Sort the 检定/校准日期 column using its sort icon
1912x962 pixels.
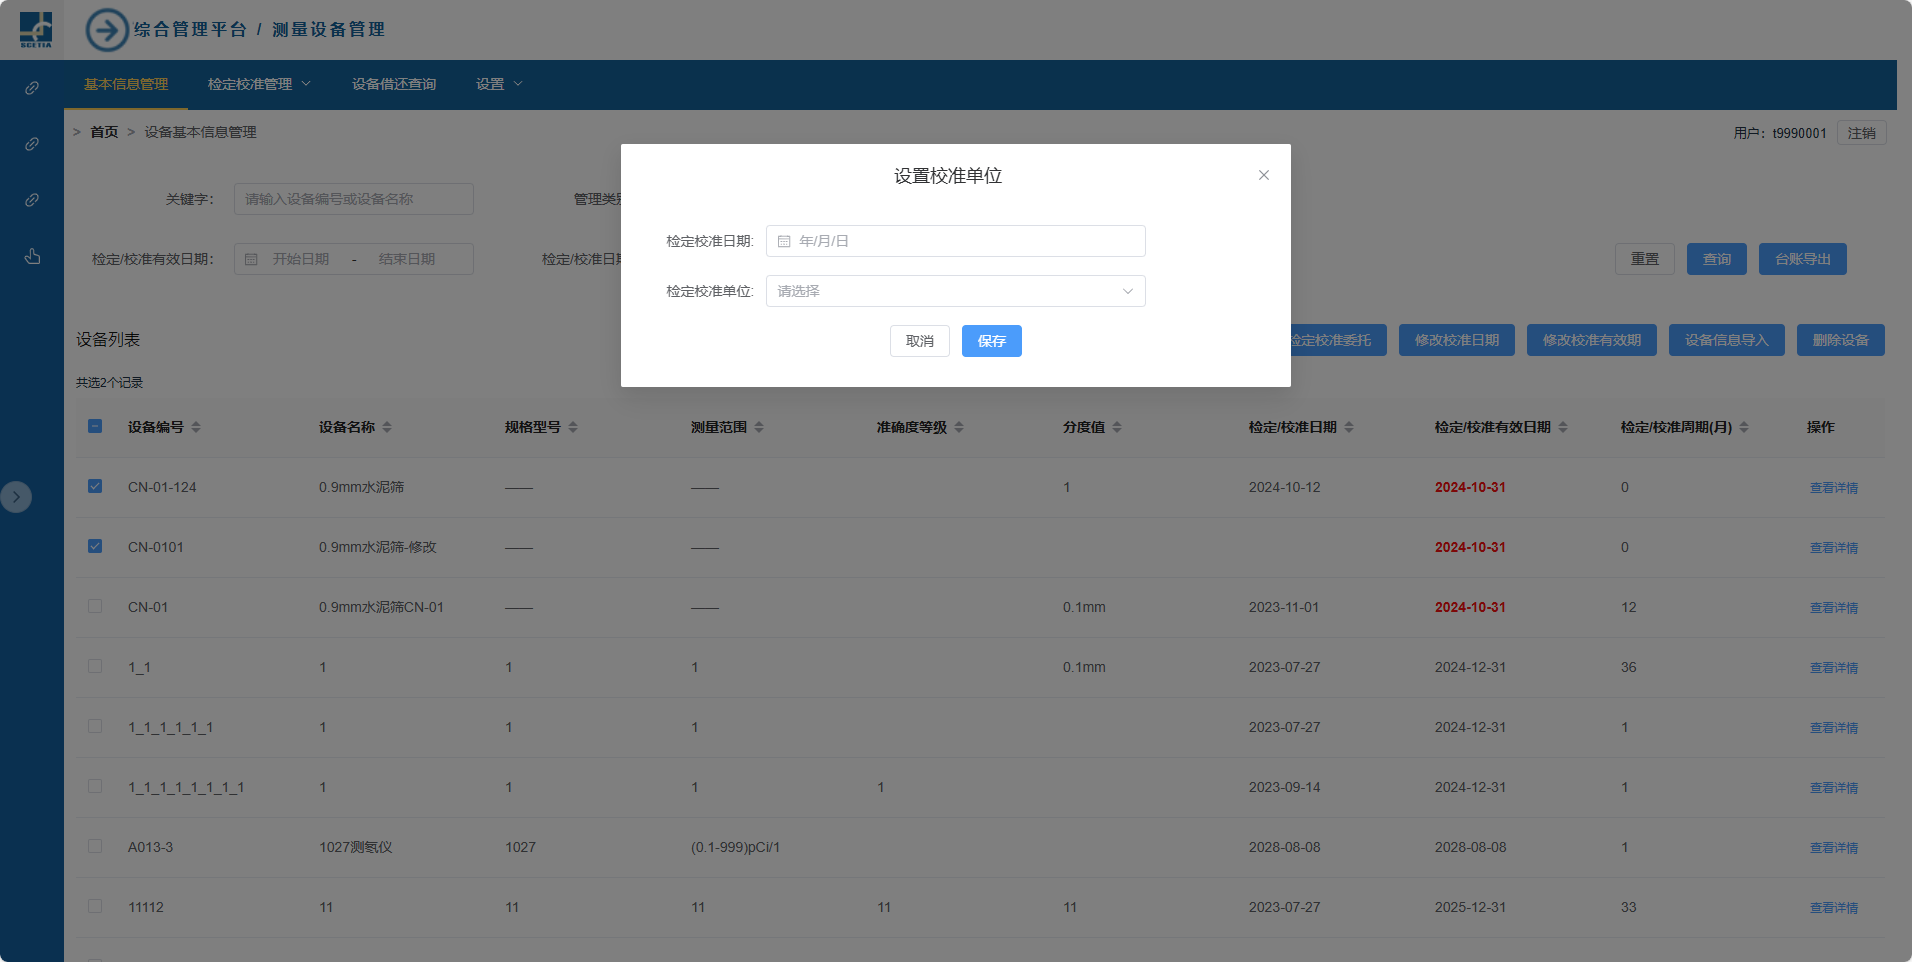1349,427
